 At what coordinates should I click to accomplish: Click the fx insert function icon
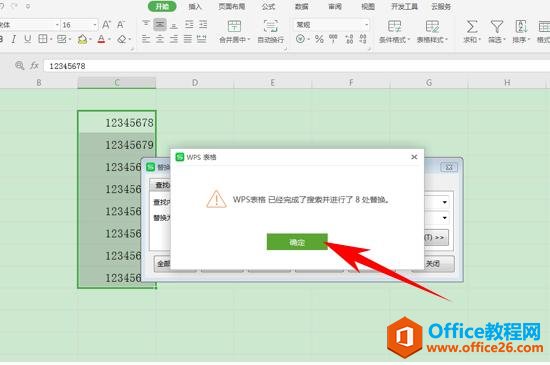tap(34, 65)
